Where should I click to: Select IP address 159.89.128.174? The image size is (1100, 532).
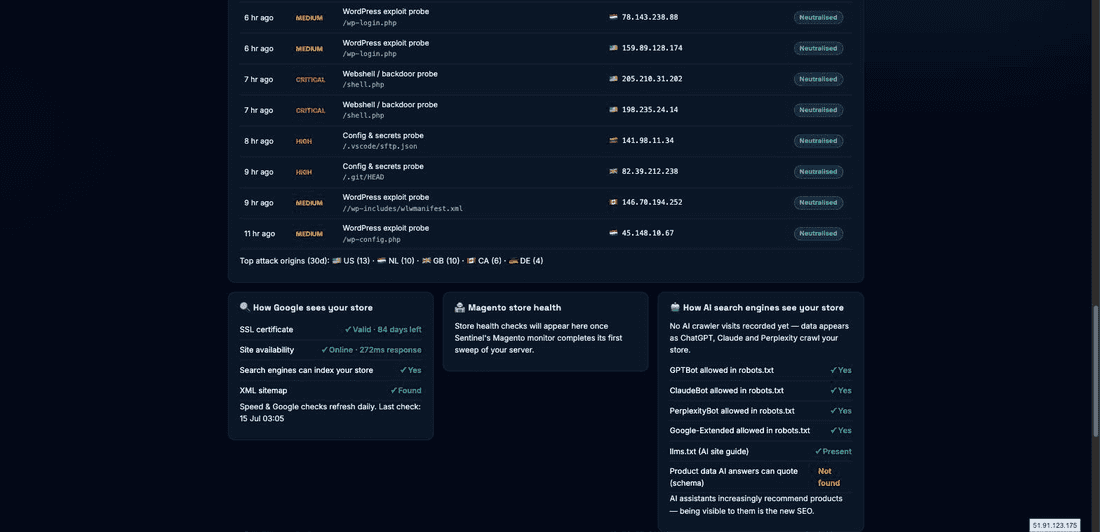(652, 48)
